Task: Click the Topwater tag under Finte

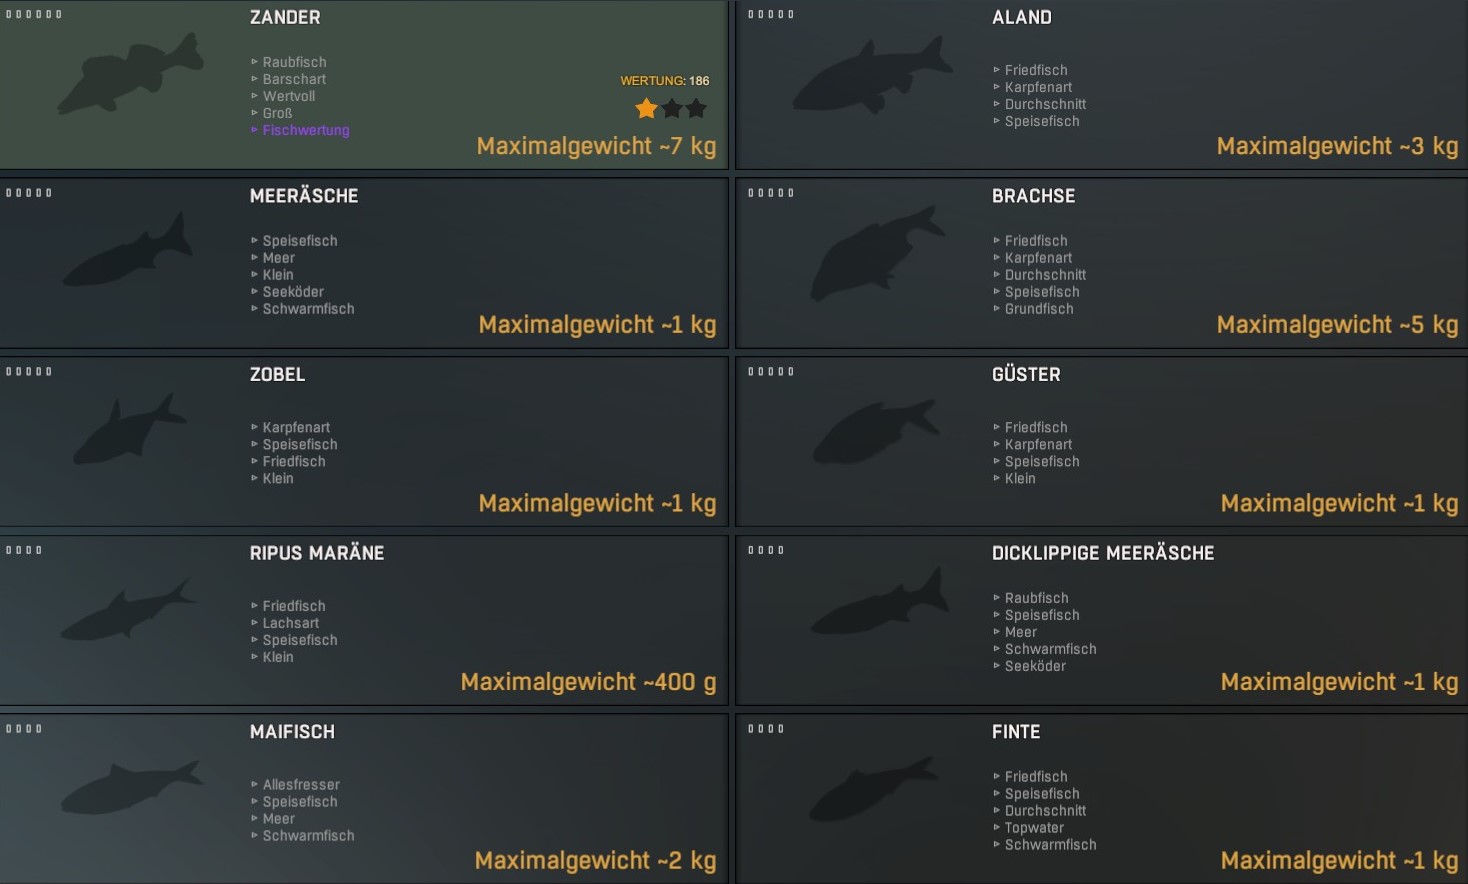Action: coord(1034,828)
